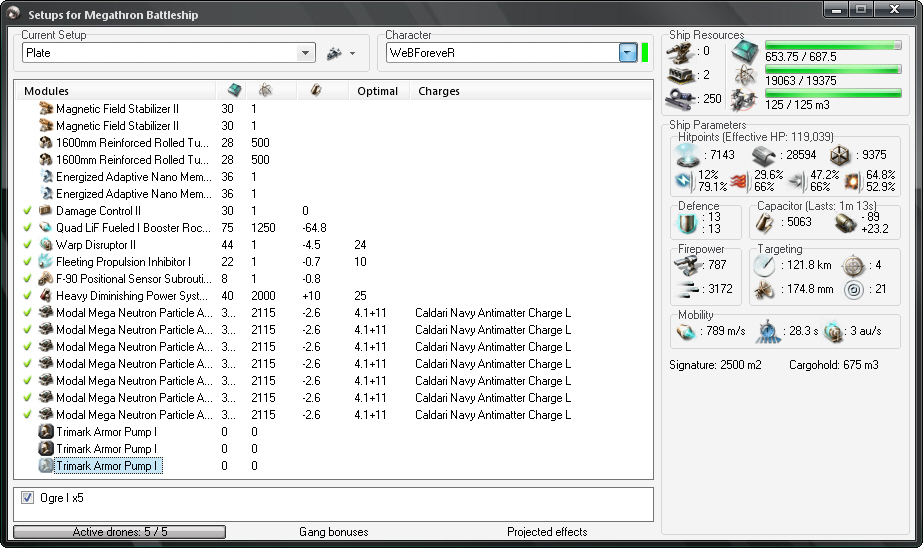Click the armor hitpoints icon
This screenshot has width=923, height=548.
point(766,155)
